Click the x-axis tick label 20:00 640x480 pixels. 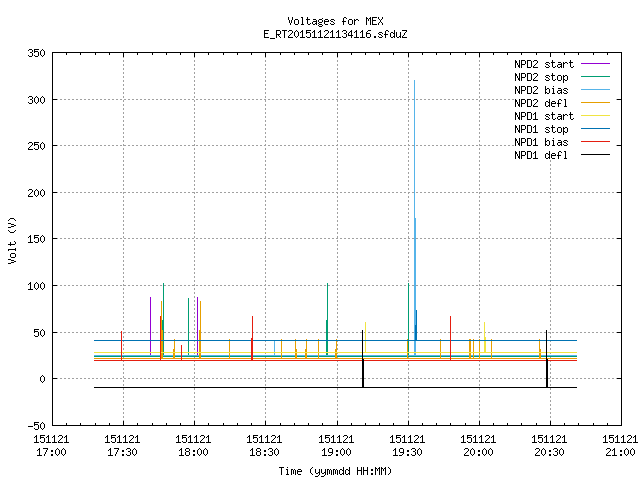coord(478,452)
